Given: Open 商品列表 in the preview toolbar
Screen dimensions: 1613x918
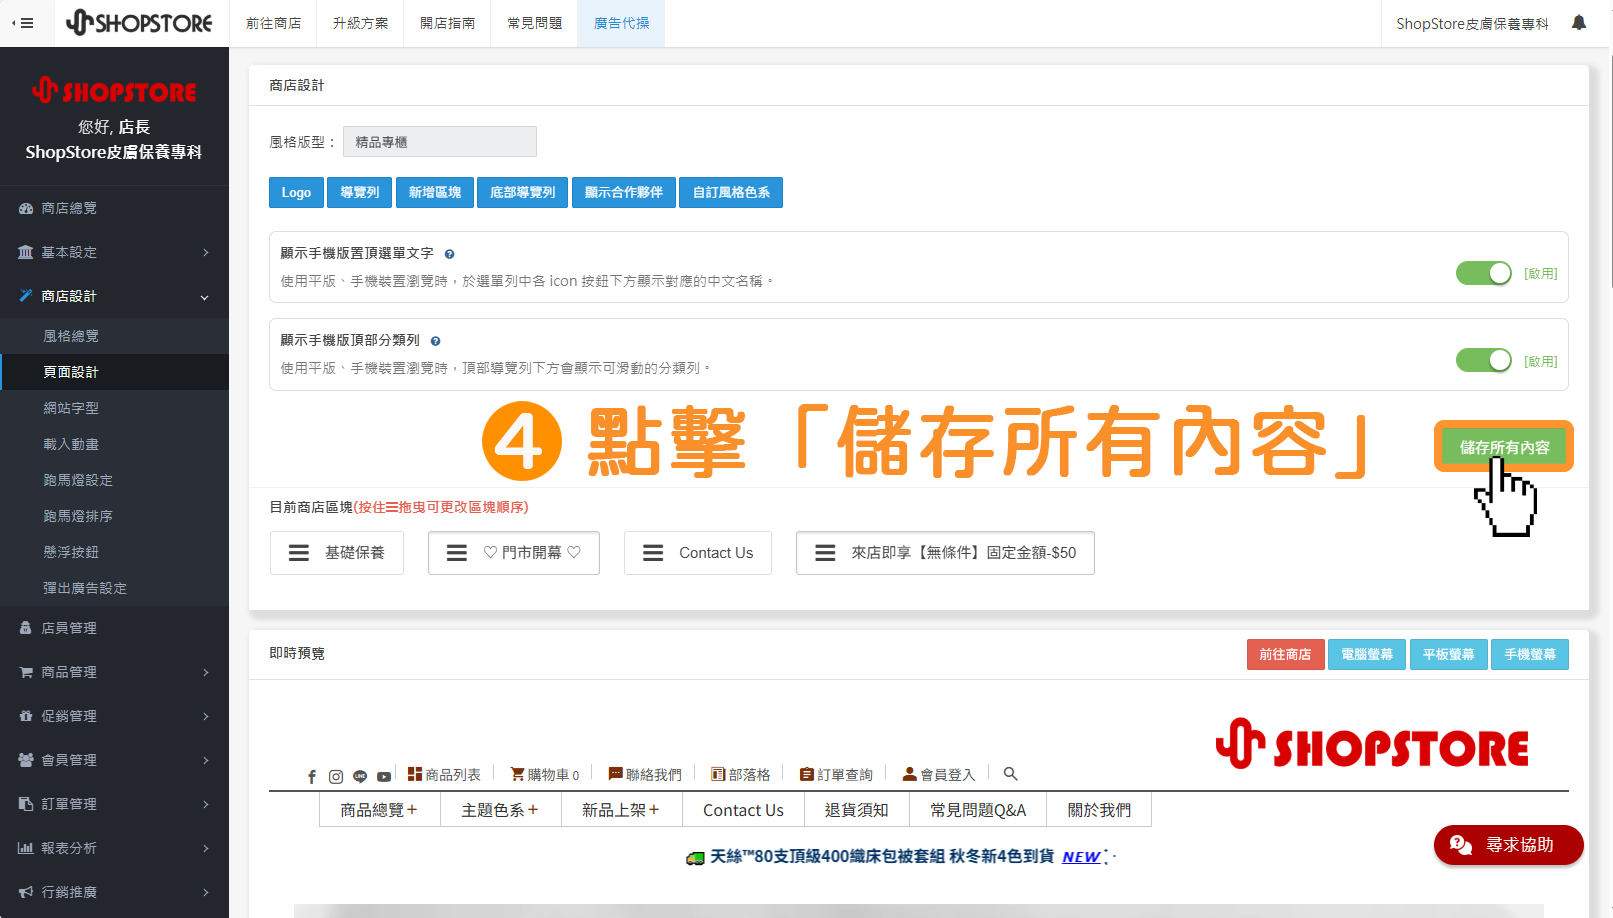Looking at the screenshot, I should 444,774.
